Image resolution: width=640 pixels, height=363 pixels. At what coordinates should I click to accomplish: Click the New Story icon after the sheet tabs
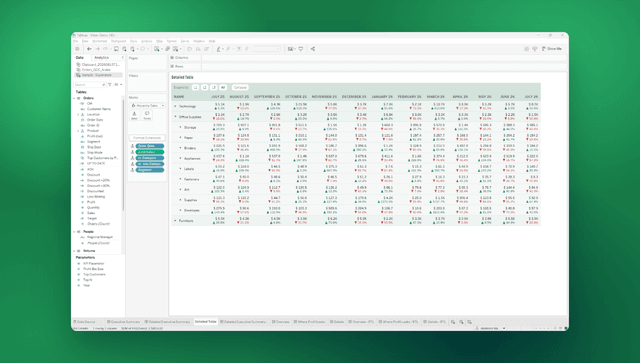(469, 322)
